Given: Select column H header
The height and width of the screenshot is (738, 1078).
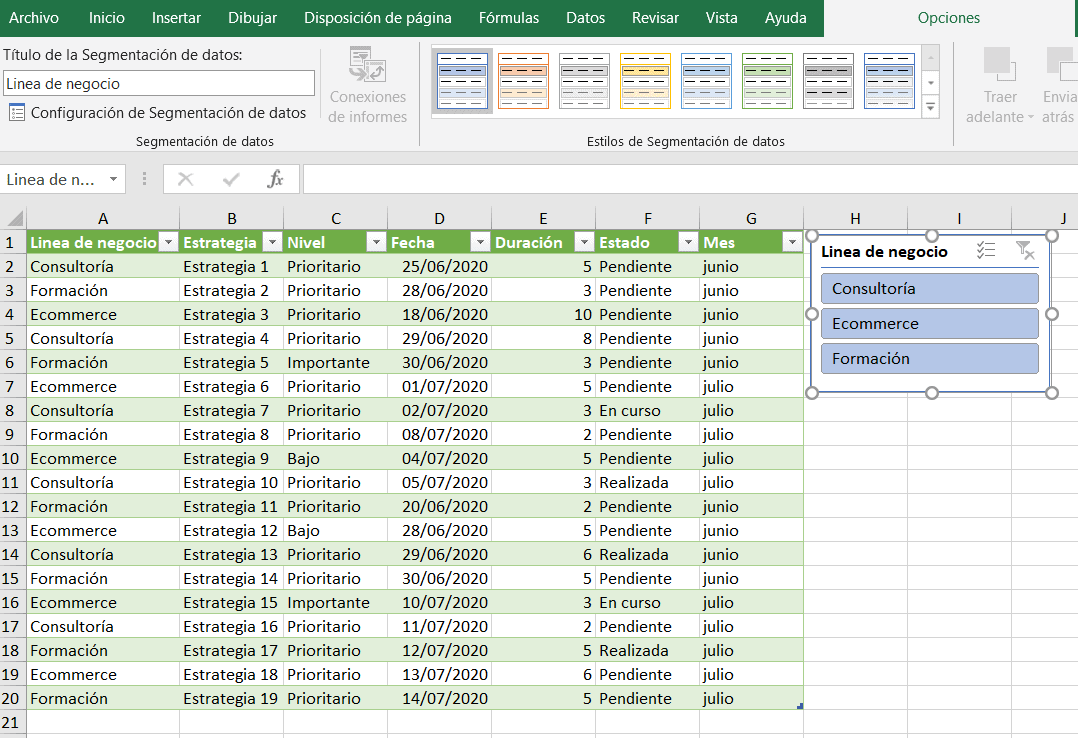Looking at the screenshot, I should 855,219.
